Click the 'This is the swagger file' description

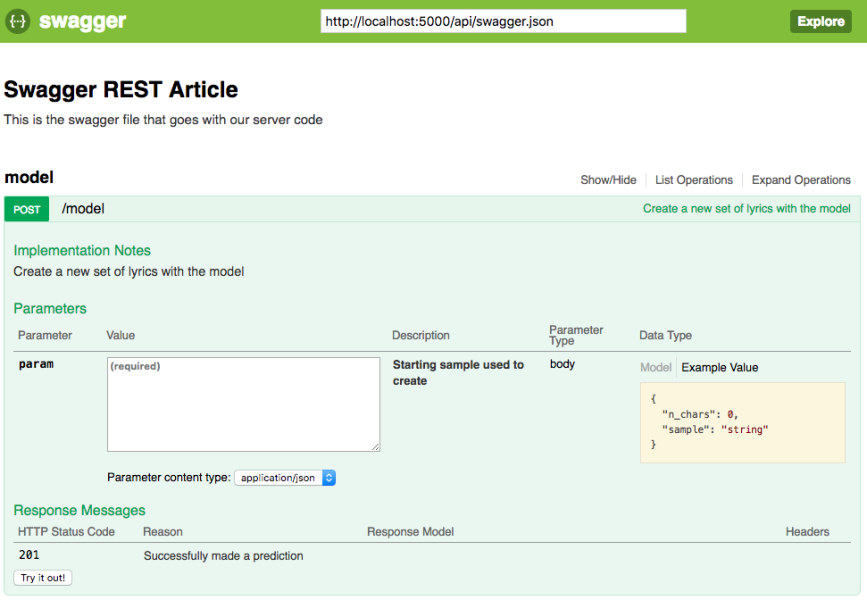(x=163, y=119)
